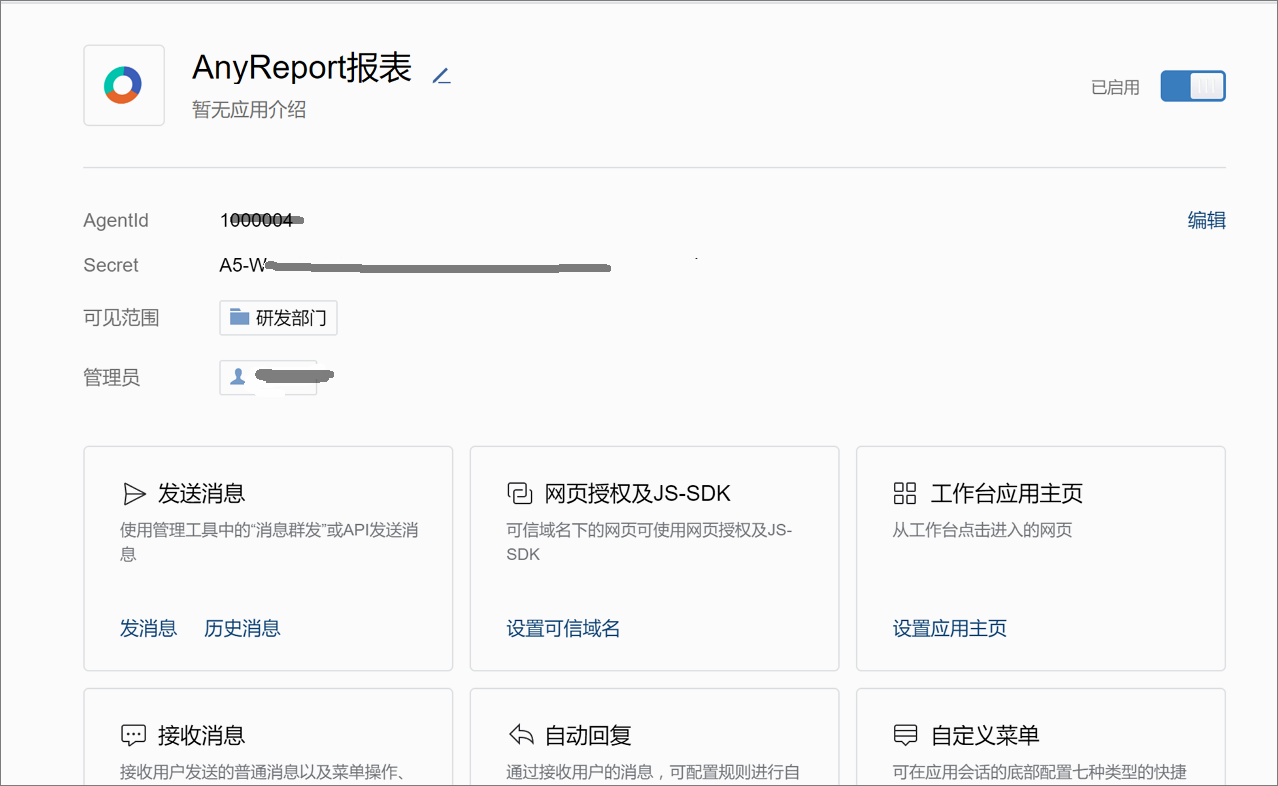Edit the AnyReport app name pencil icon

pyautogui.click(x=441, y=75)
